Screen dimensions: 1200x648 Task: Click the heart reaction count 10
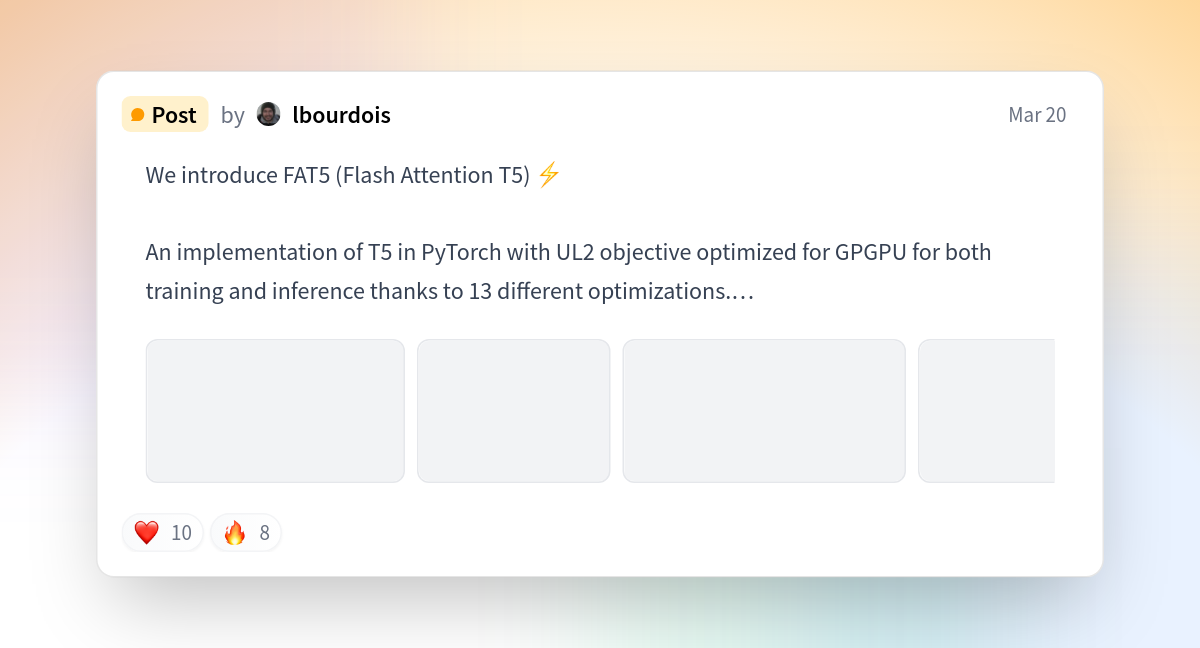tap(181, 533)
